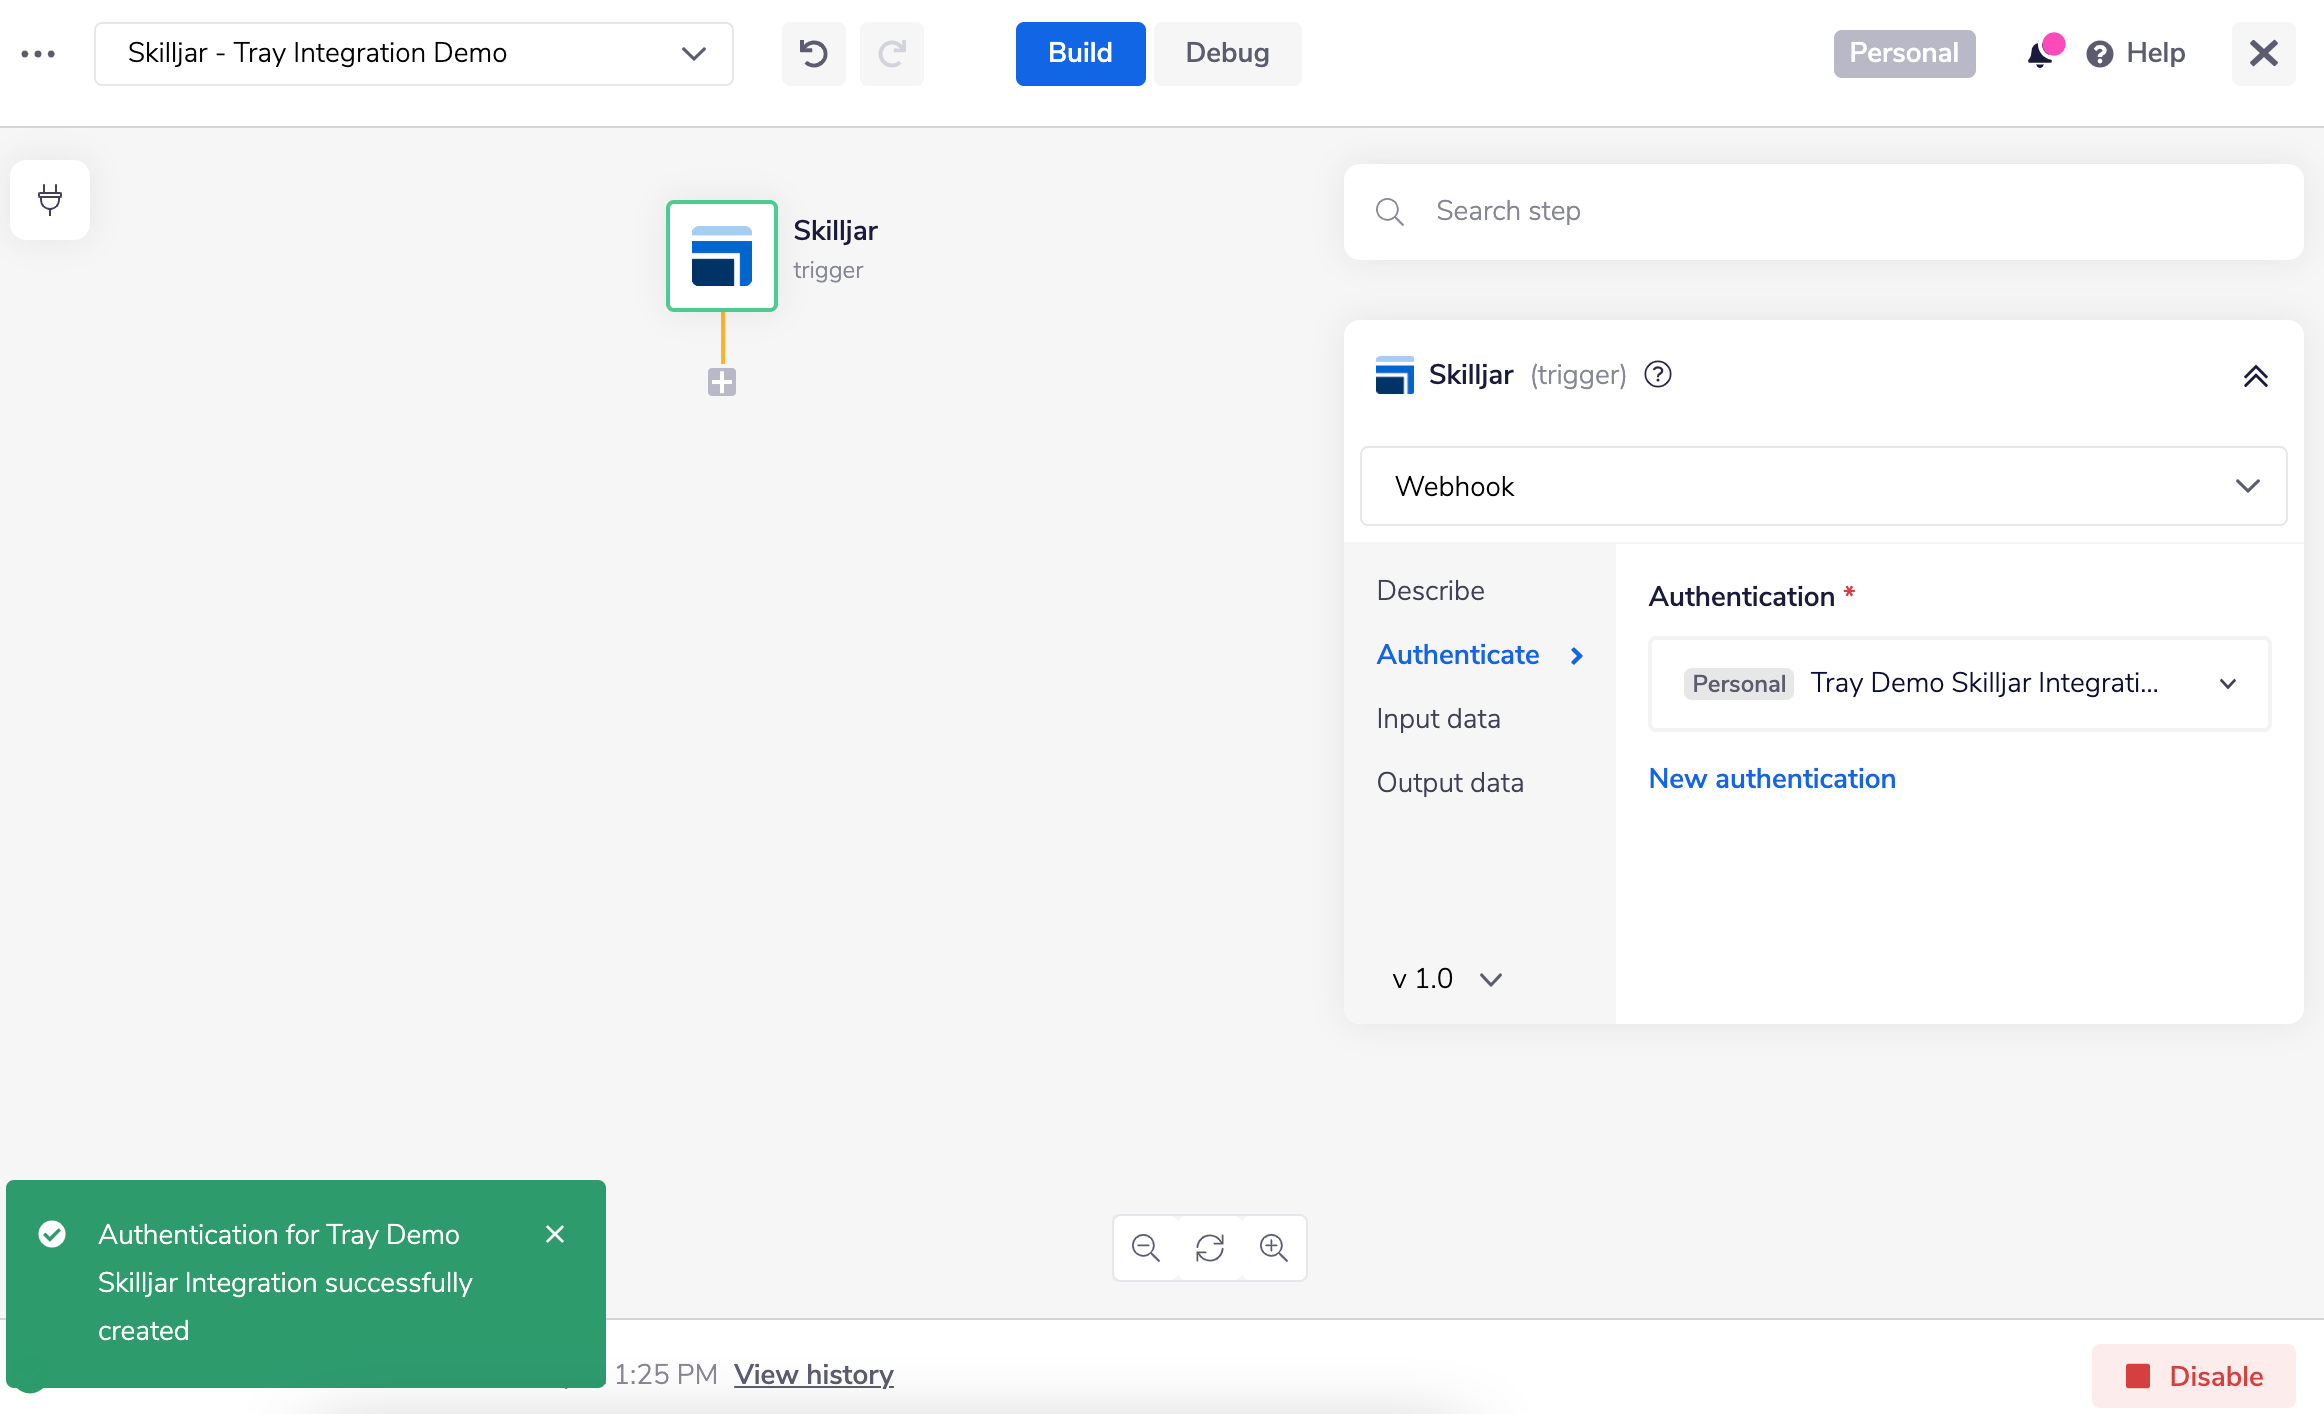The image size is (2324, 1414).
Task: Select the Skilljar trigger node
Action: pos(722,256)
